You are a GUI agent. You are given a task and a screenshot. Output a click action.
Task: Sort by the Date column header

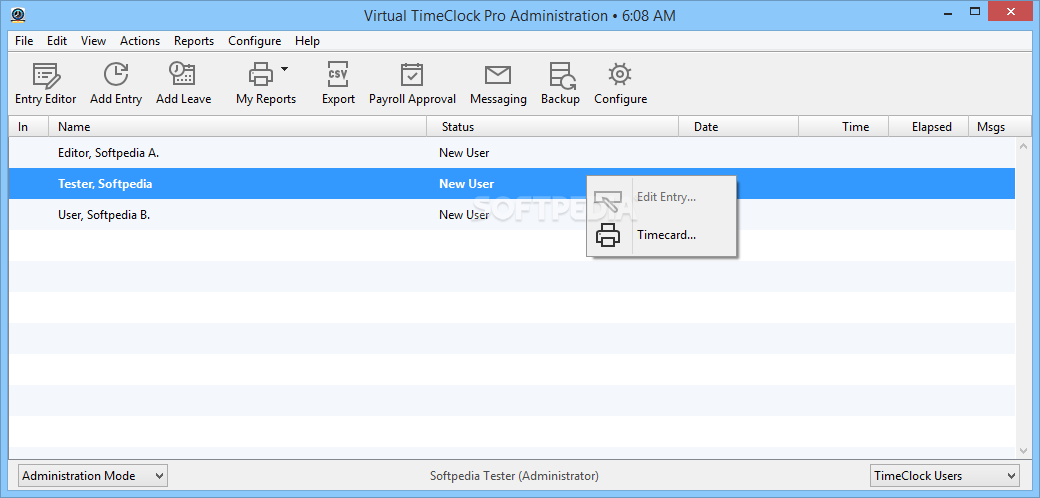coord(739,127)
